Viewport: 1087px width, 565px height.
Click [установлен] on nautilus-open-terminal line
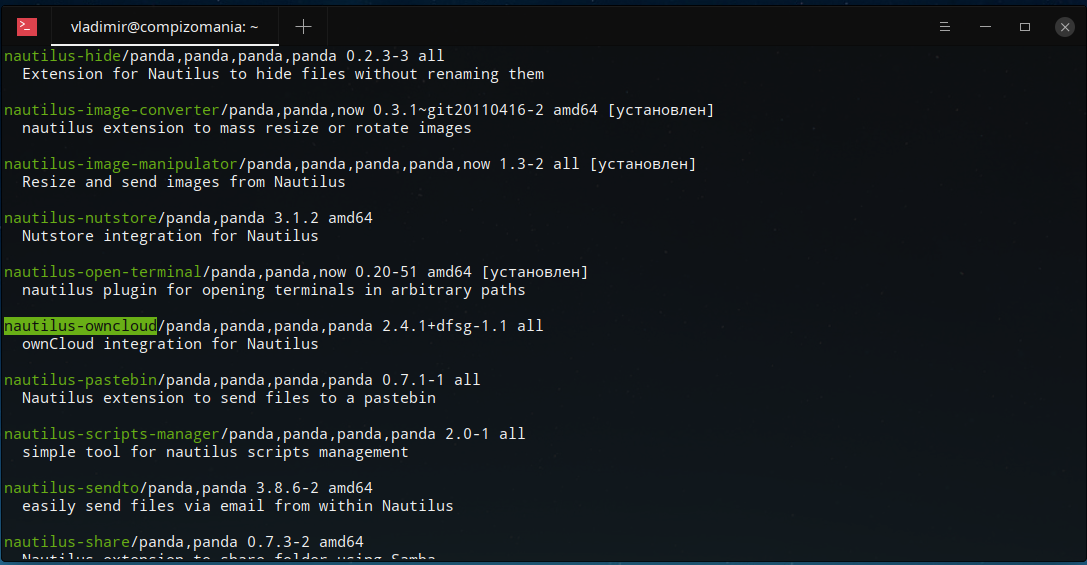[x=534, y=272]
